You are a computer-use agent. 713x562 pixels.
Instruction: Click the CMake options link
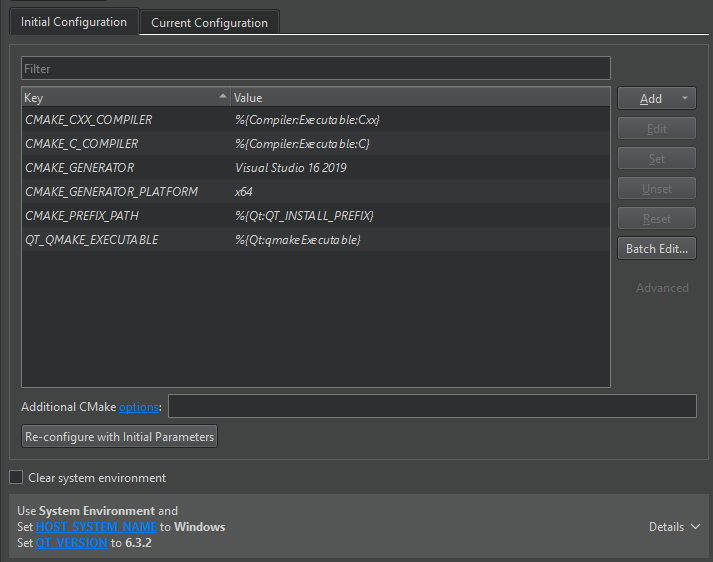(x=138, y=407)
